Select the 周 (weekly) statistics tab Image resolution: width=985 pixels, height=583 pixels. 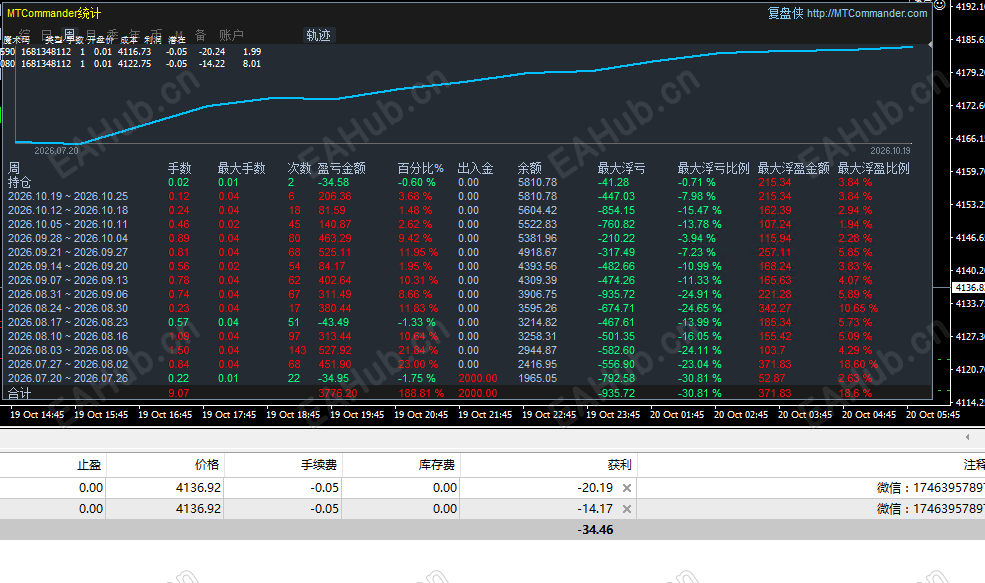69,35
